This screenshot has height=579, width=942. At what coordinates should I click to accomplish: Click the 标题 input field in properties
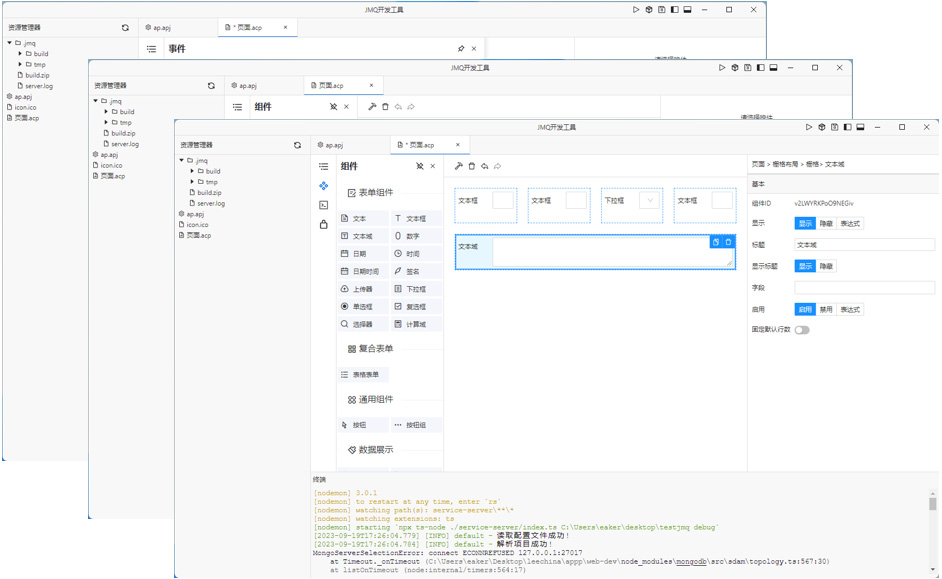click(865, 245)
